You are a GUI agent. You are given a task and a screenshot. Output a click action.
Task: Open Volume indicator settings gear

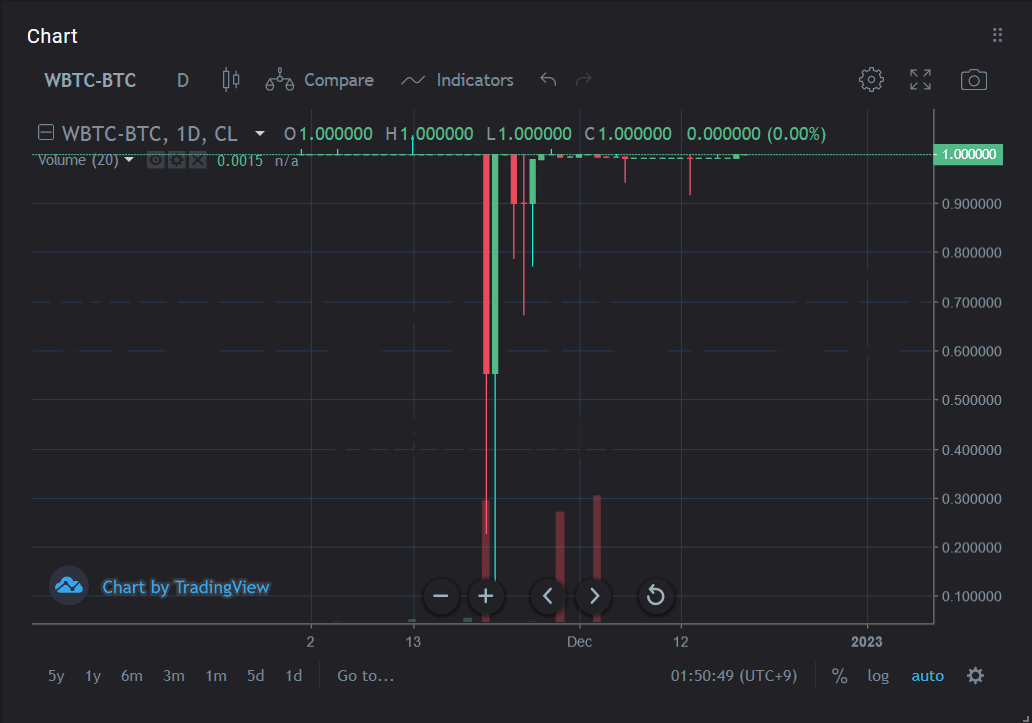tap(176, 160)
